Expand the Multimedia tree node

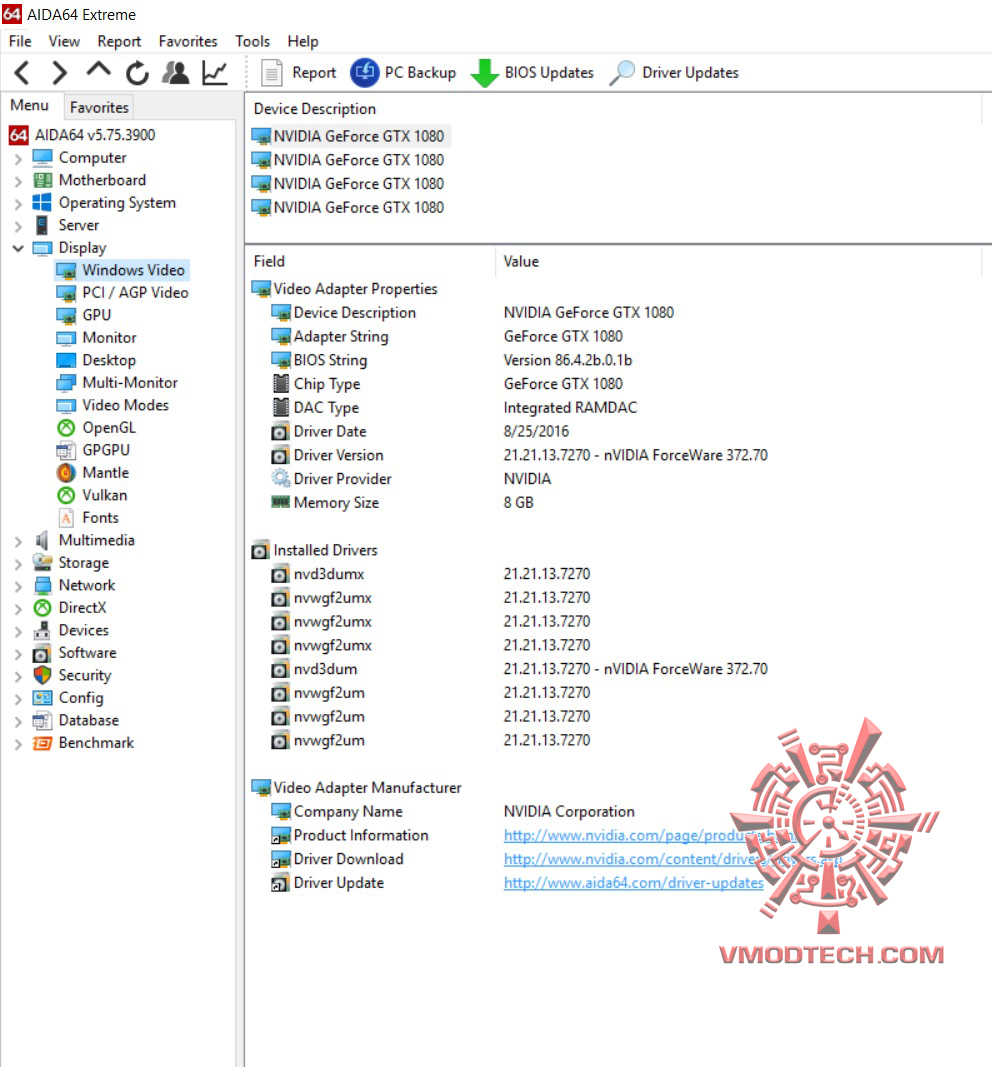click(x=18, y=541)
